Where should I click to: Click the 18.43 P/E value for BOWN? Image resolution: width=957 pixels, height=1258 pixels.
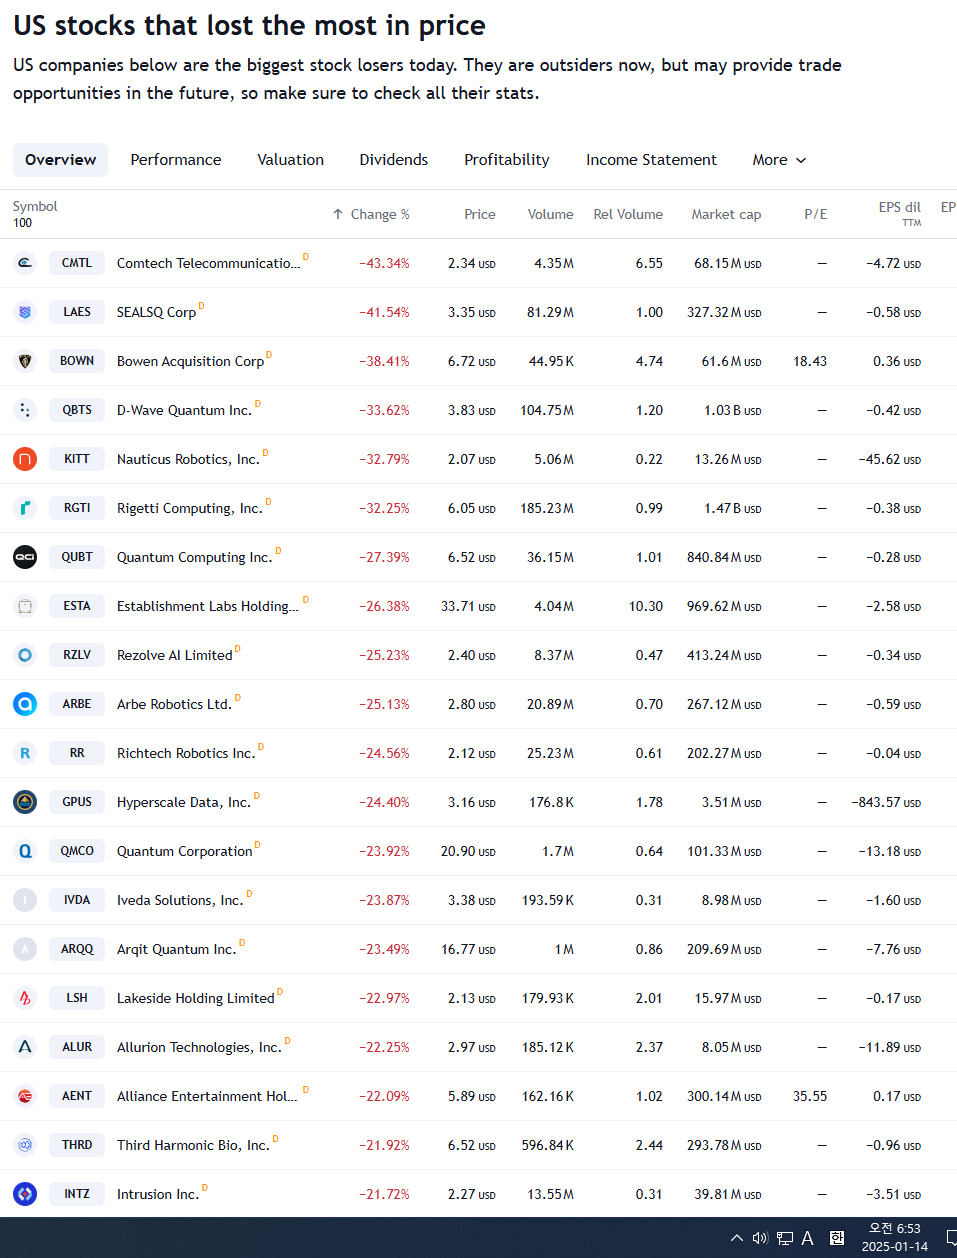810,362
